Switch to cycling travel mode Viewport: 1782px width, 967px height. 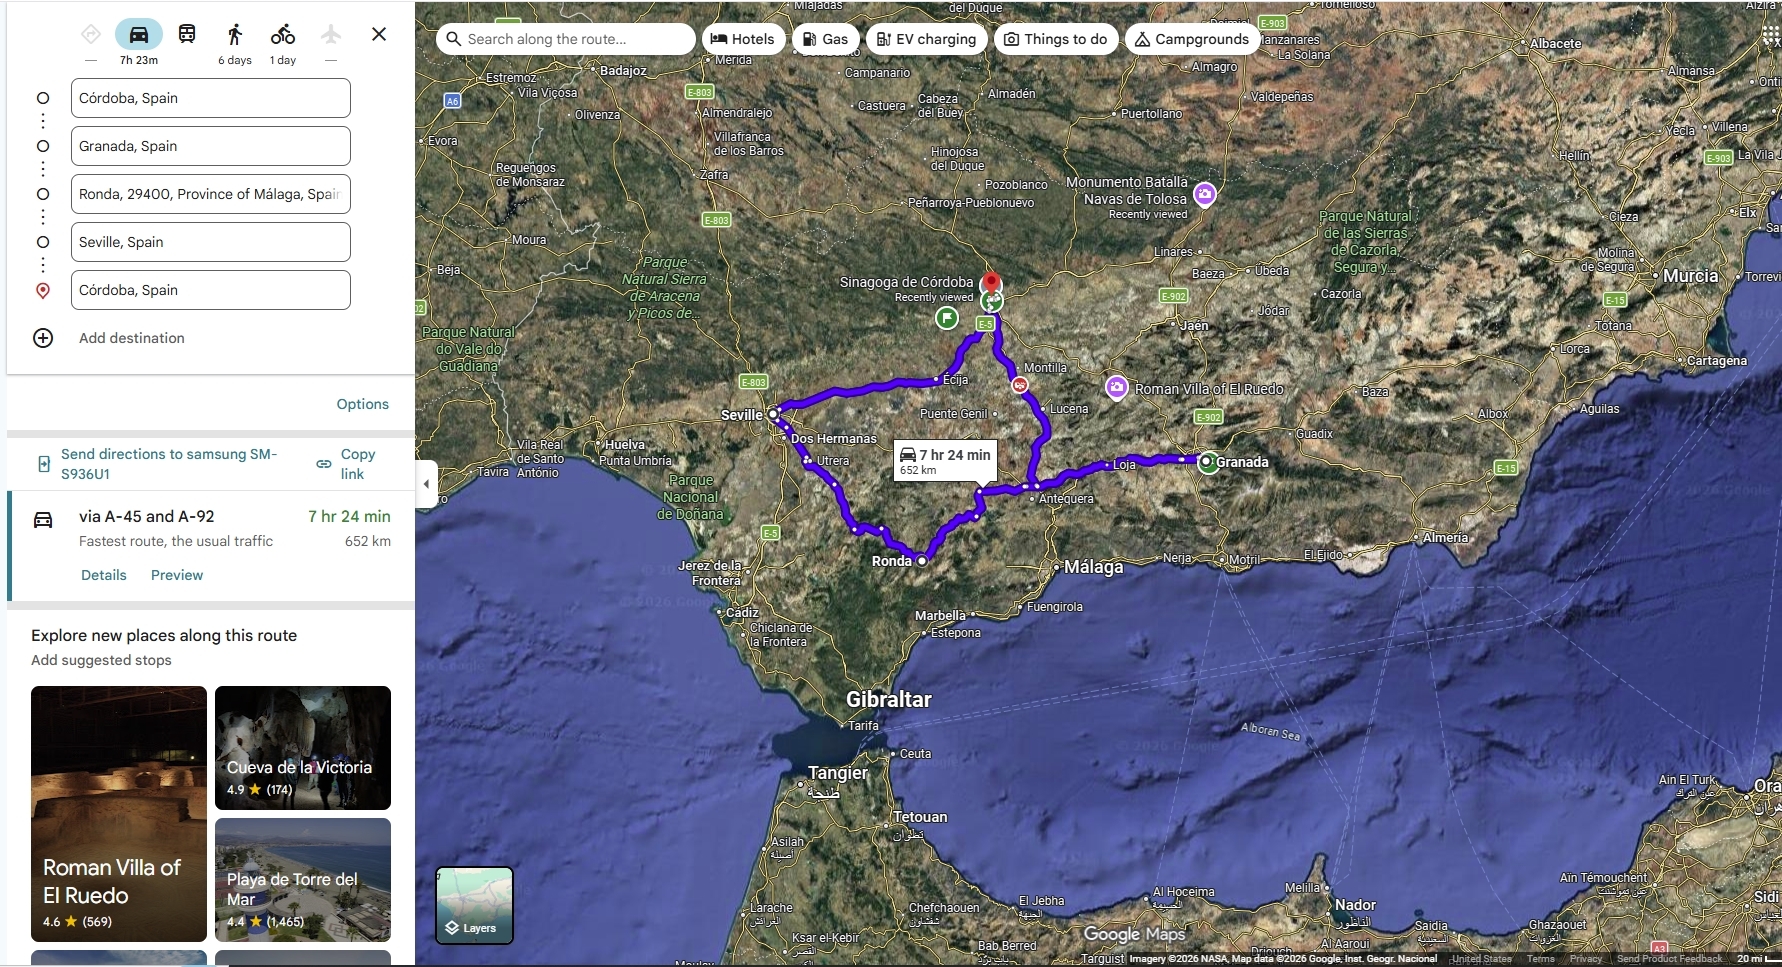283,35
